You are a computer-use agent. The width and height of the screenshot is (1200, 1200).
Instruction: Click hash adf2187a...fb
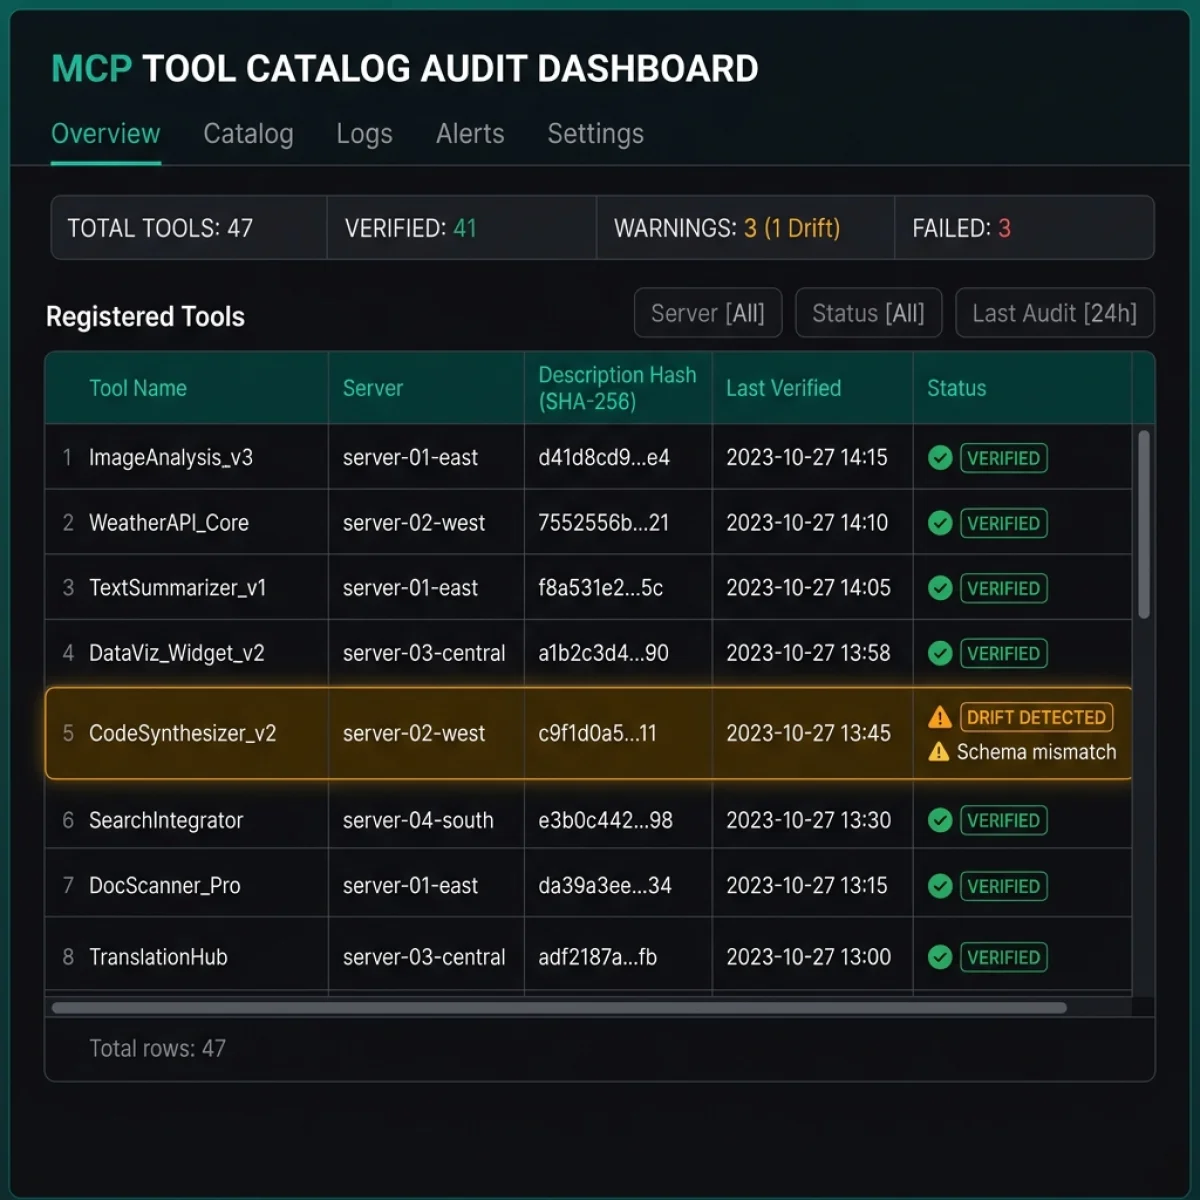click(598, 957)
